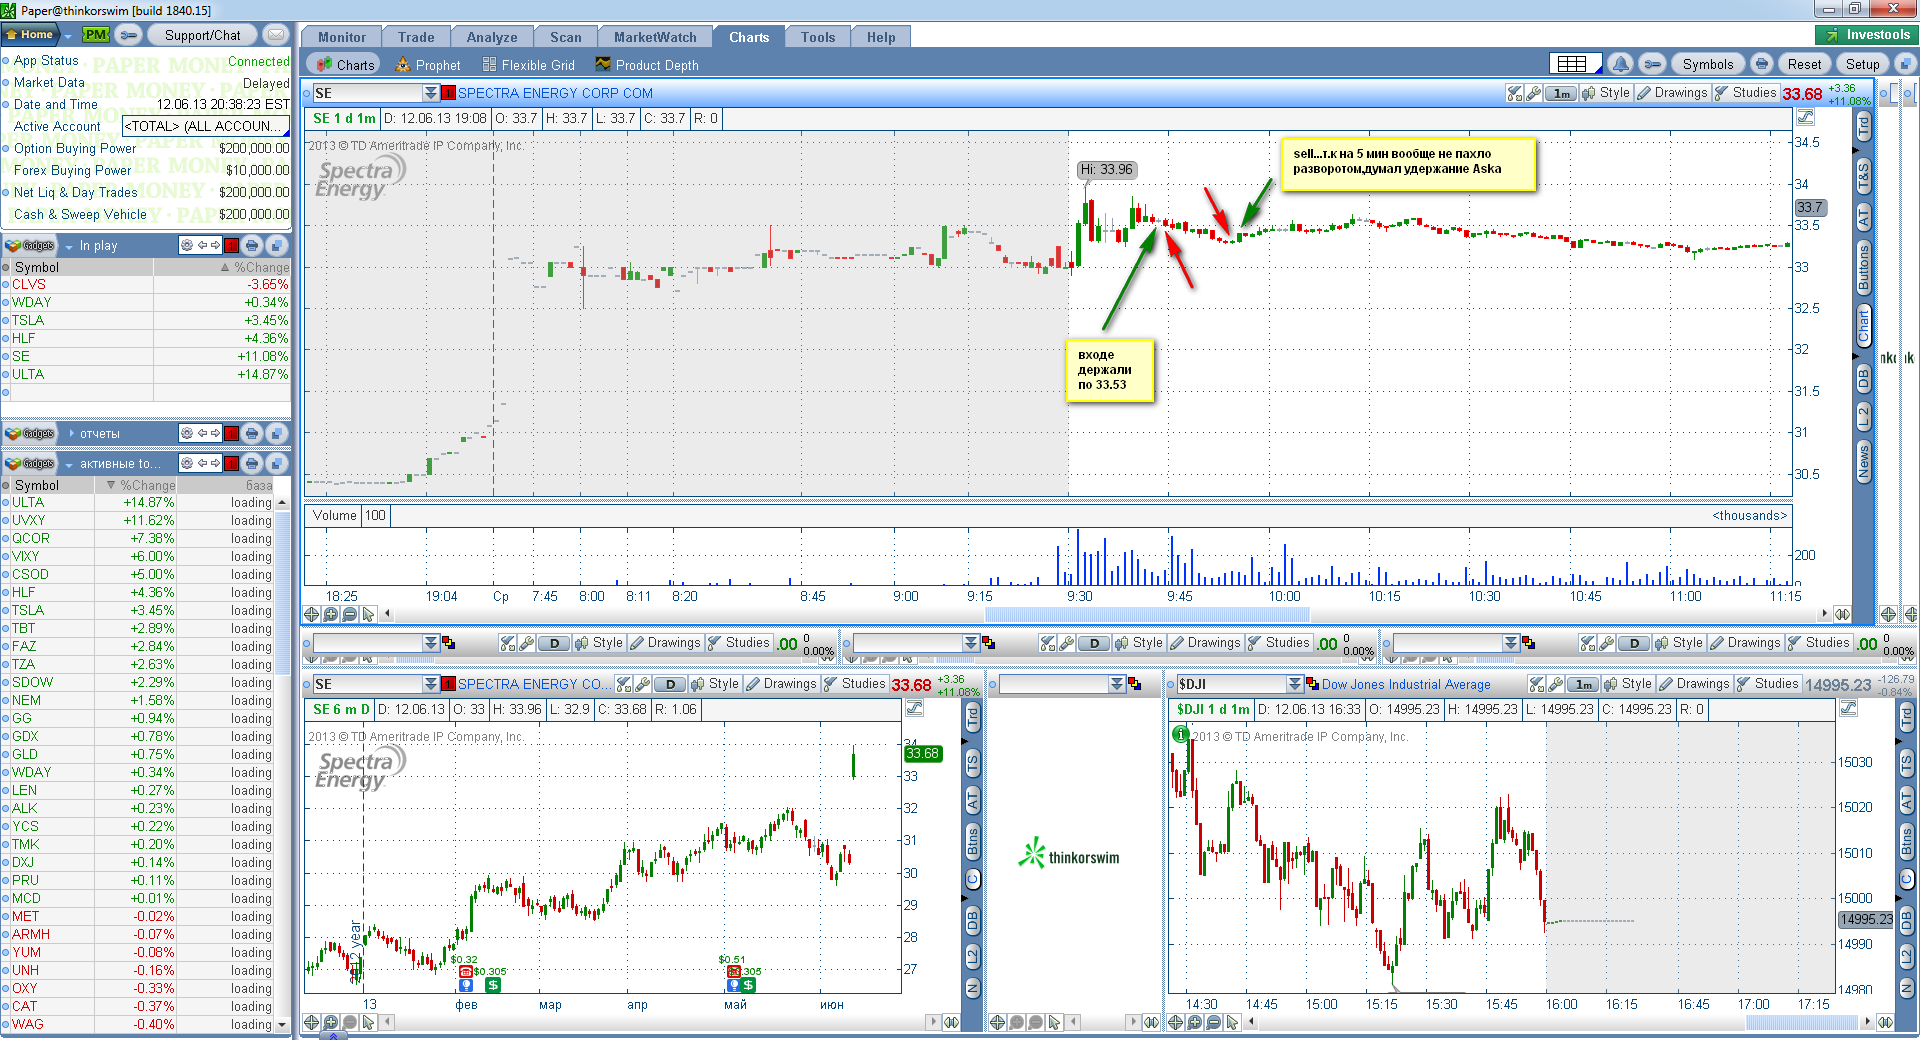1920x1040 pixels.
Task: Open the Home dropdown arrow
Action: pyautogui.click(x=68, y=35)
